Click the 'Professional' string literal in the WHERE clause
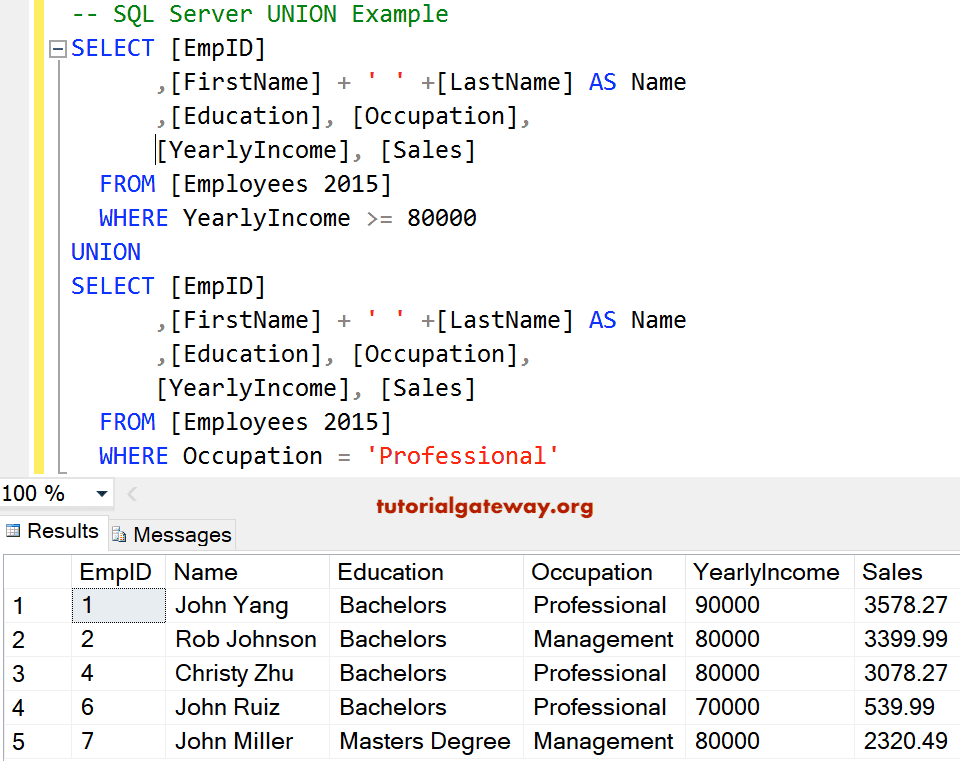The width and height of the screenshot is (960, 761). [462, 455]
